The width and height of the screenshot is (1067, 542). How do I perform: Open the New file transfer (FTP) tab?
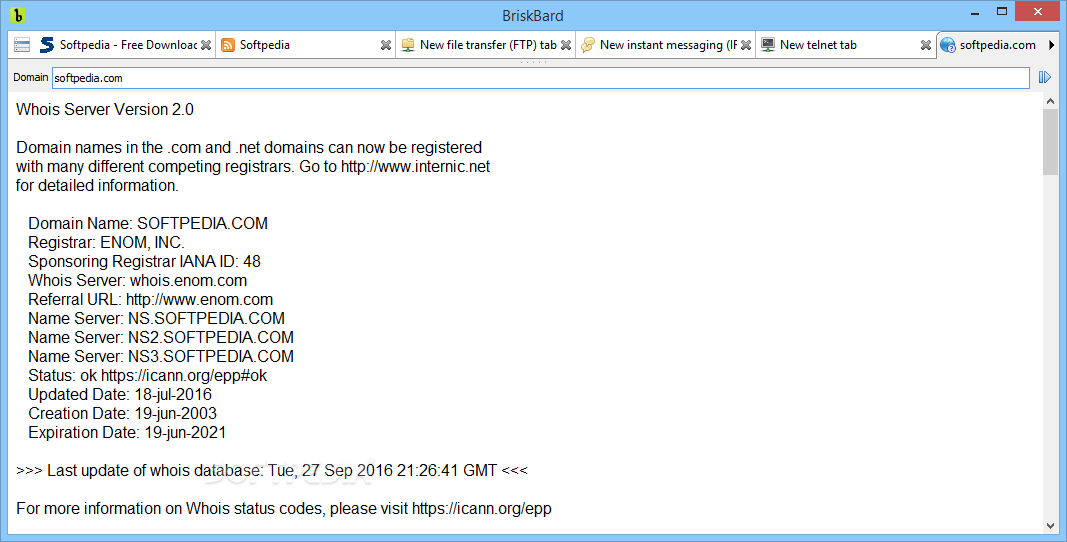click(x=486, y=45)
